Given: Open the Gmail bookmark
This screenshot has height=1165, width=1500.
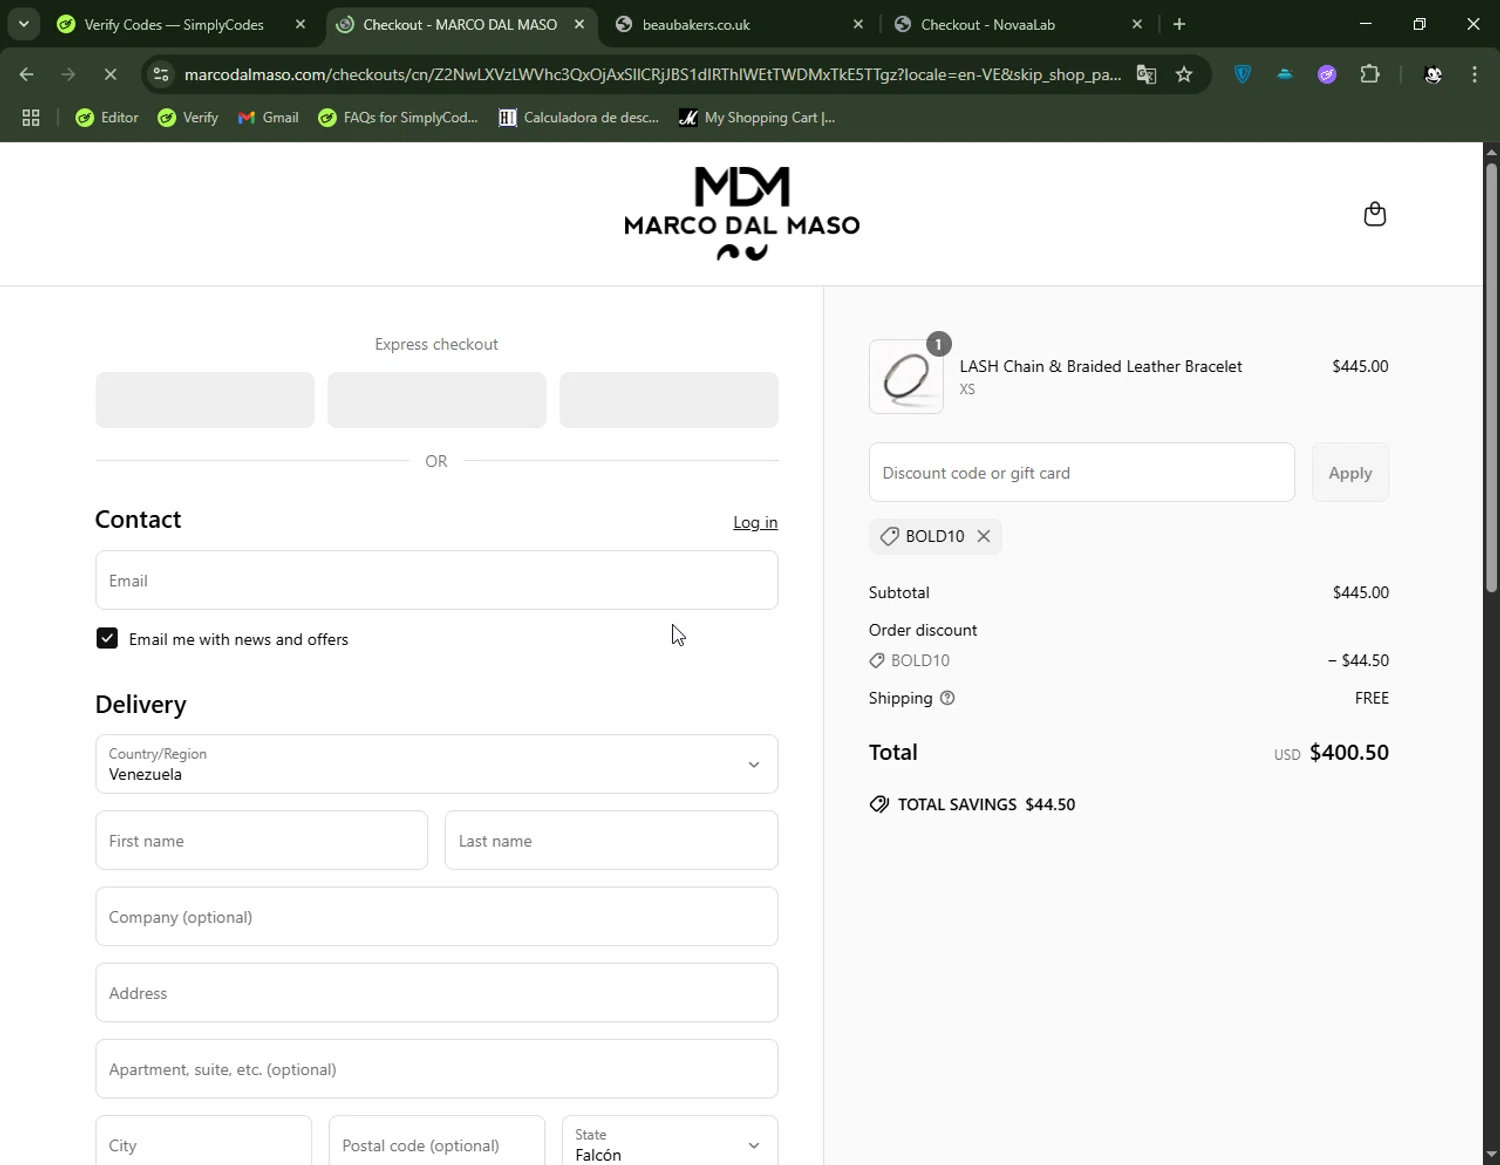Looking at the screenshot, I should click(x=268, y=118).
